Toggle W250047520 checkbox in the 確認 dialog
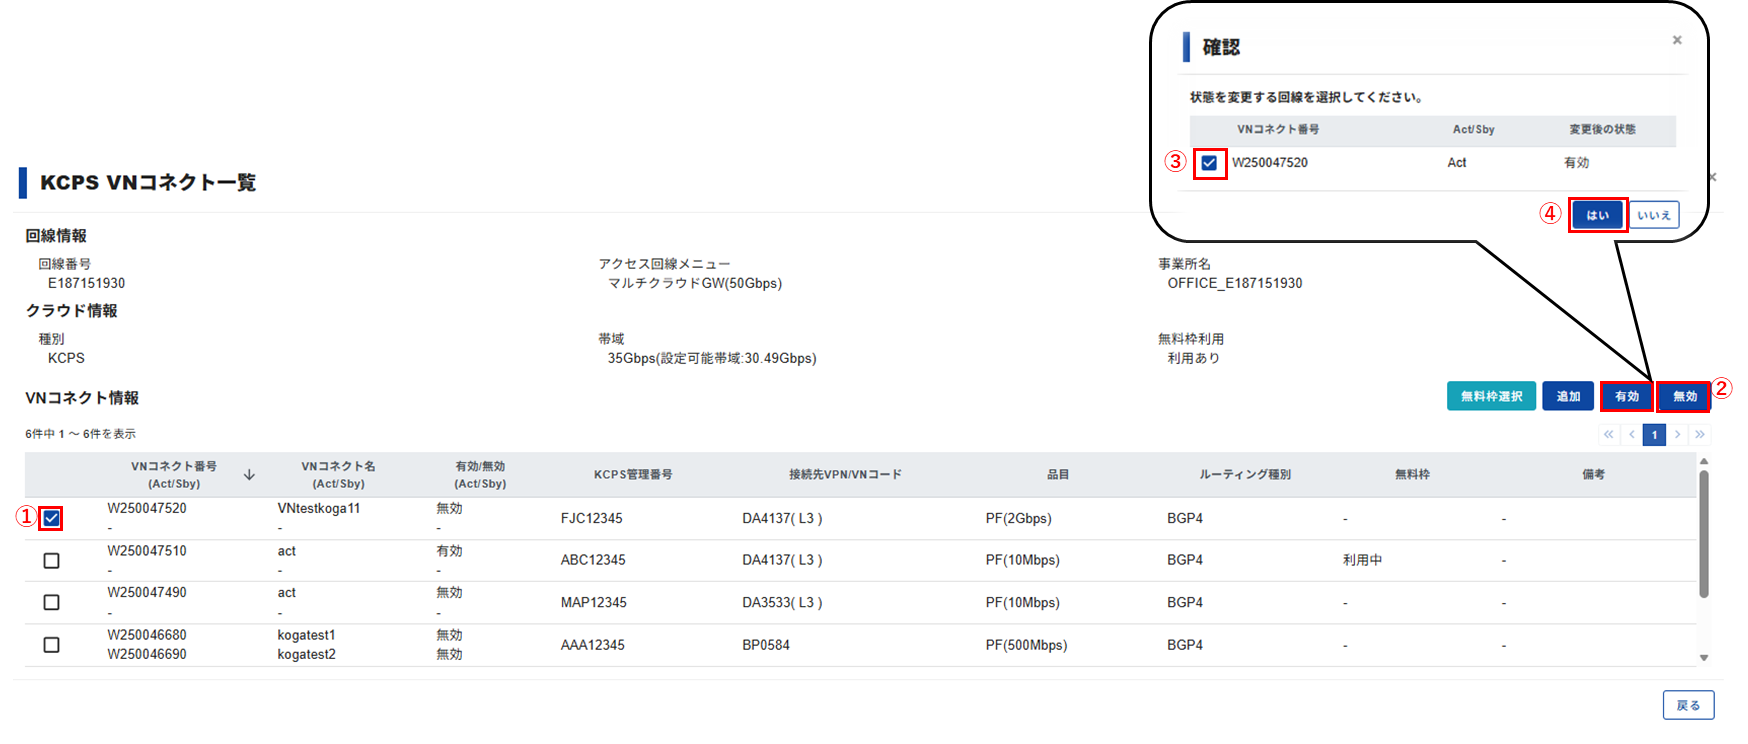This screenshot has width=1748, height=744. click(1209, 163)
